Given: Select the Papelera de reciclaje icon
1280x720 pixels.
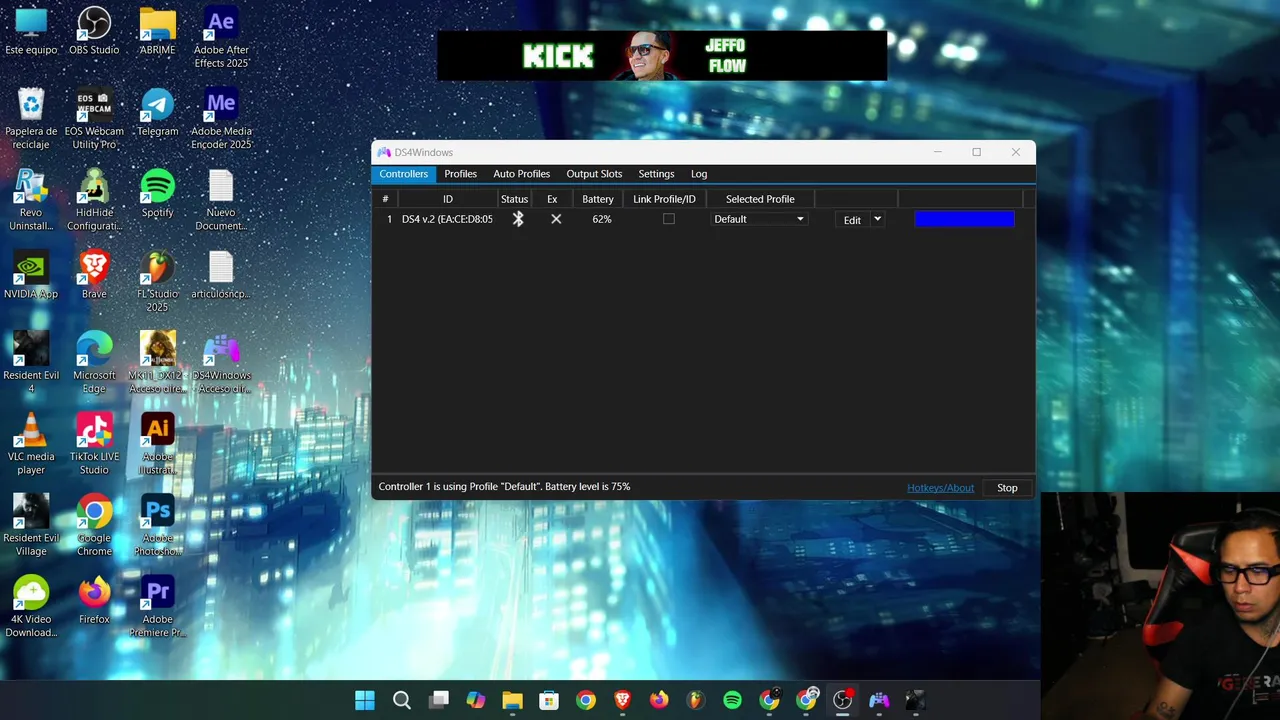Looking at the screenshot, I should pos(31,119).
